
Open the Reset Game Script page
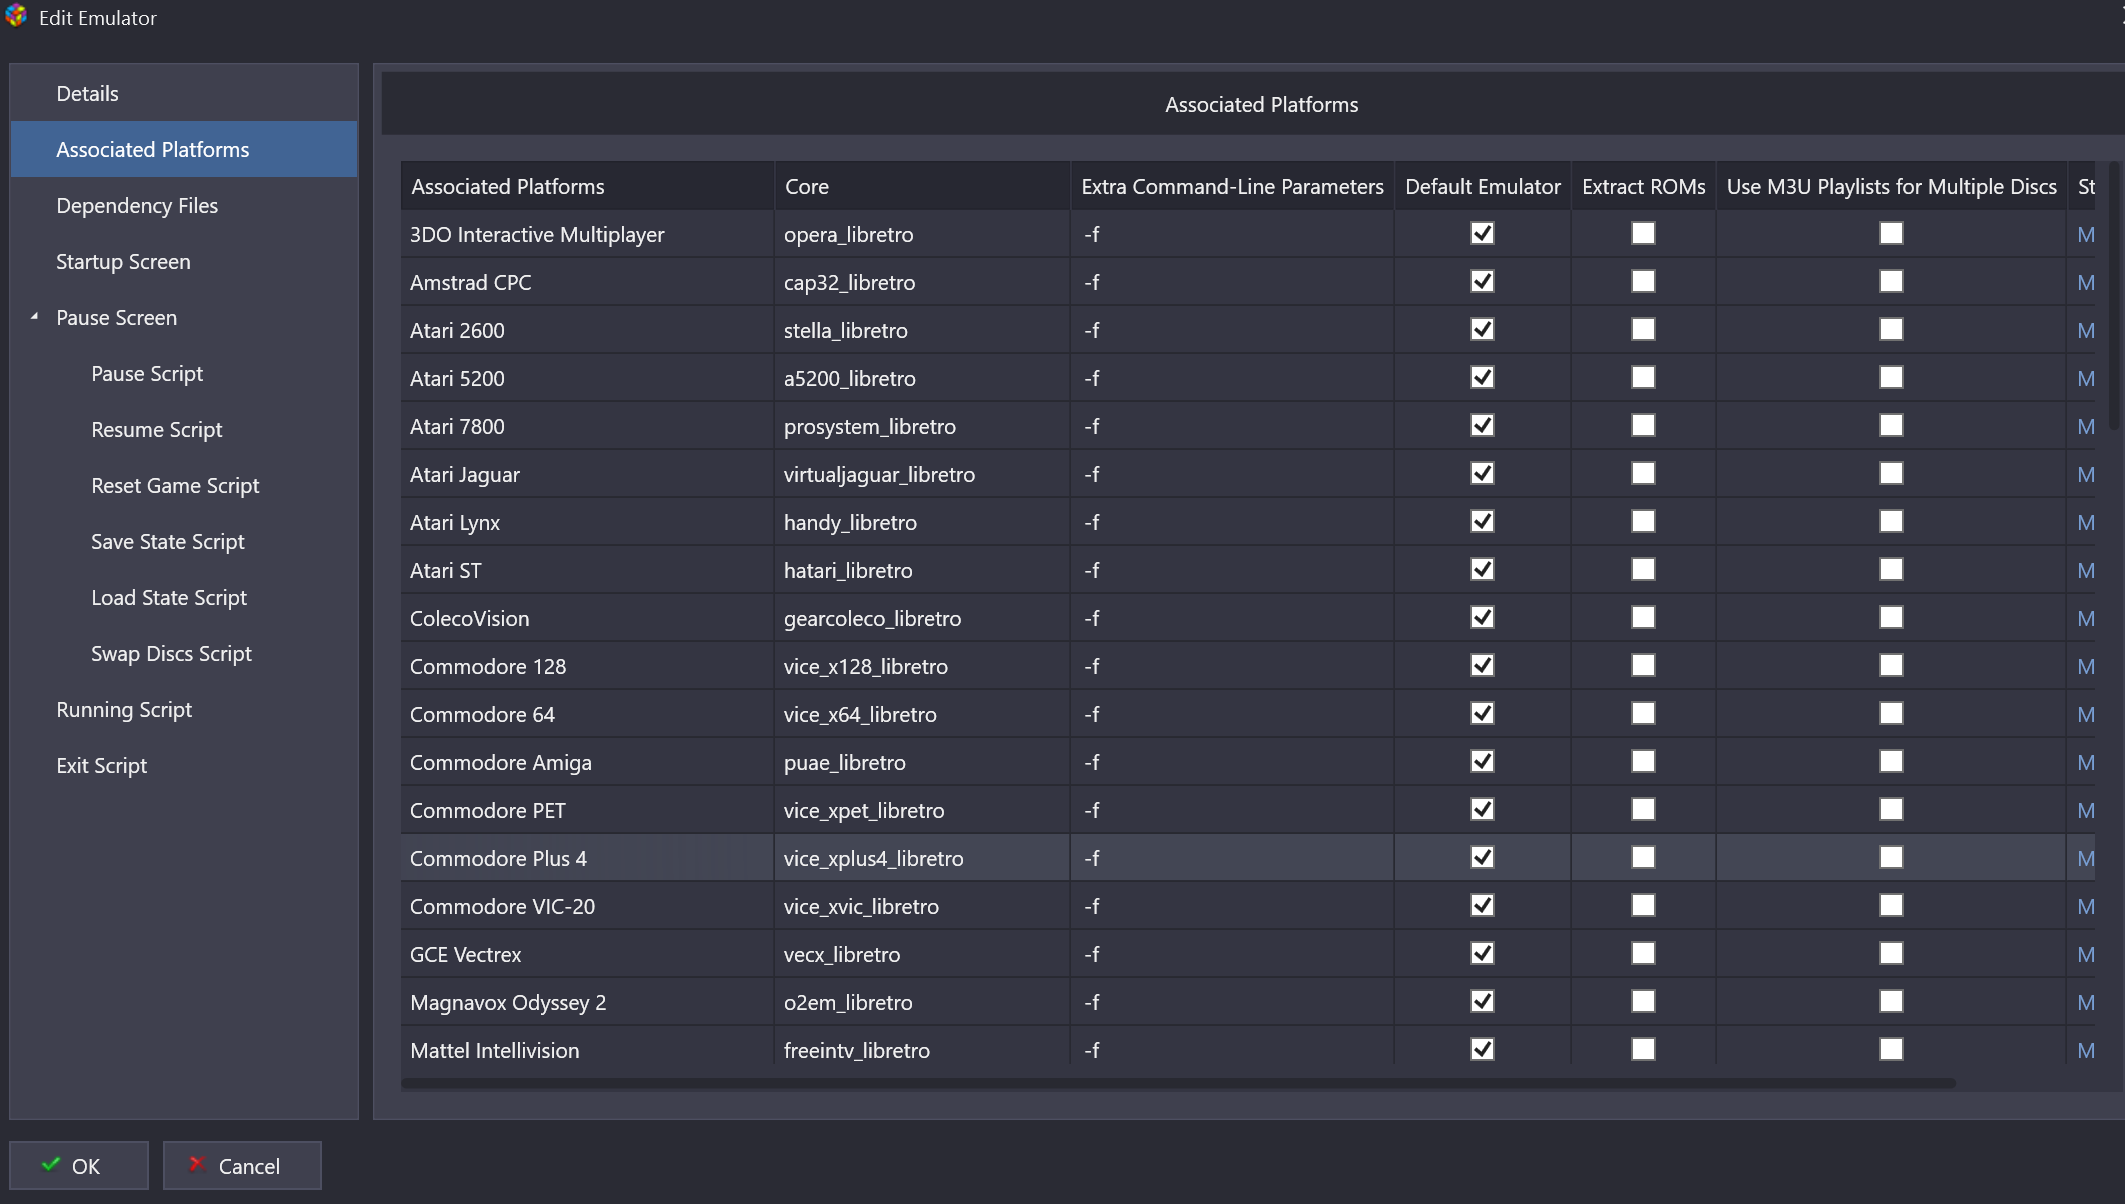coord(184,485)
